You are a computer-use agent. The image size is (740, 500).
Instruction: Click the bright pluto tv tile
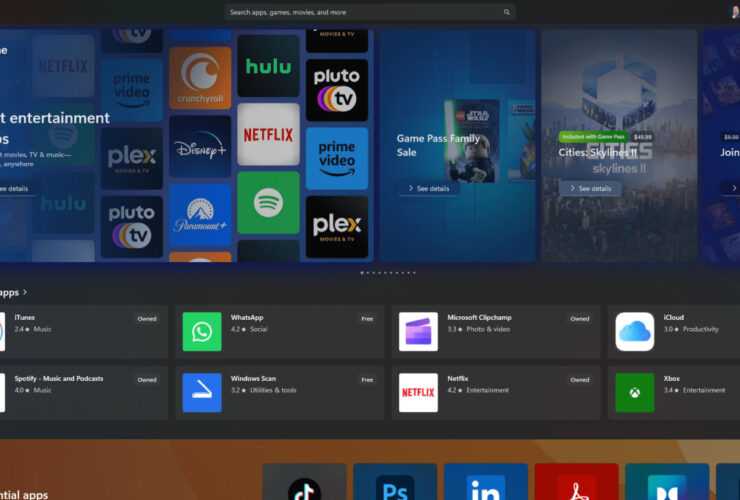pyautogui.click(x=337, y=90)
